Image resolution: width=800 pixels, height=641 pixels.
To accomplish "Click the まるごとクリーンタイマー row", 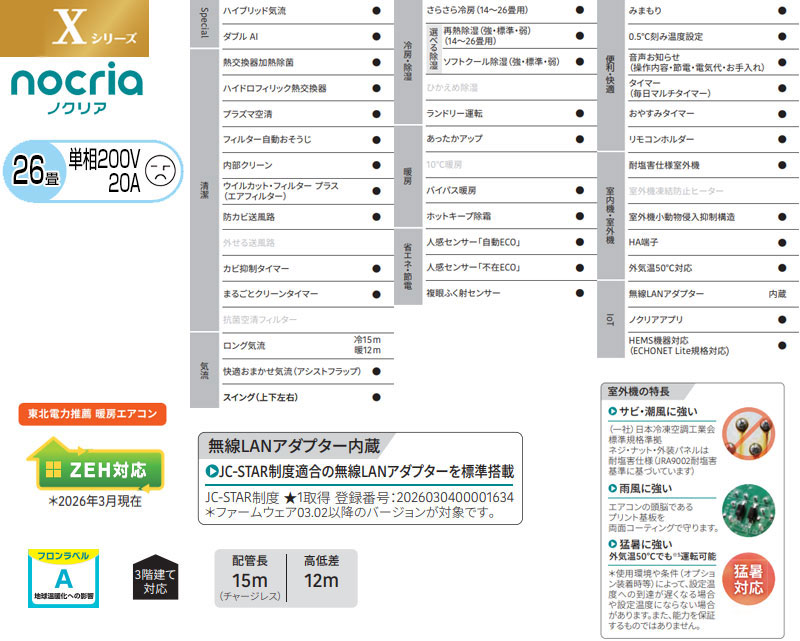I will point(308,294).
